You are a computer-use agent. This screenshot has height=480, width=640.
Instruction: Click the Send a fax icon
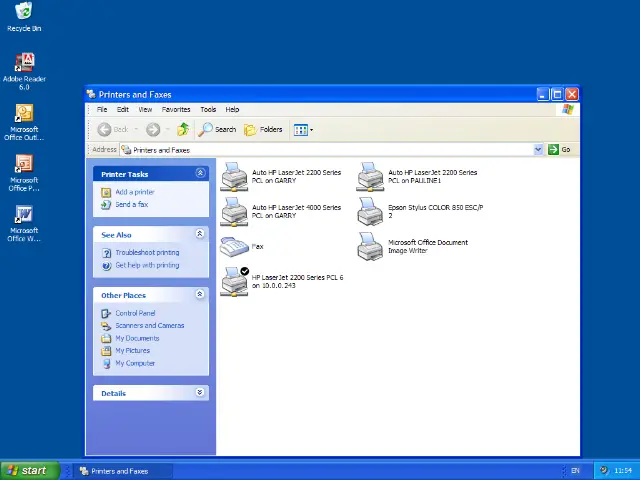(106, 204)
